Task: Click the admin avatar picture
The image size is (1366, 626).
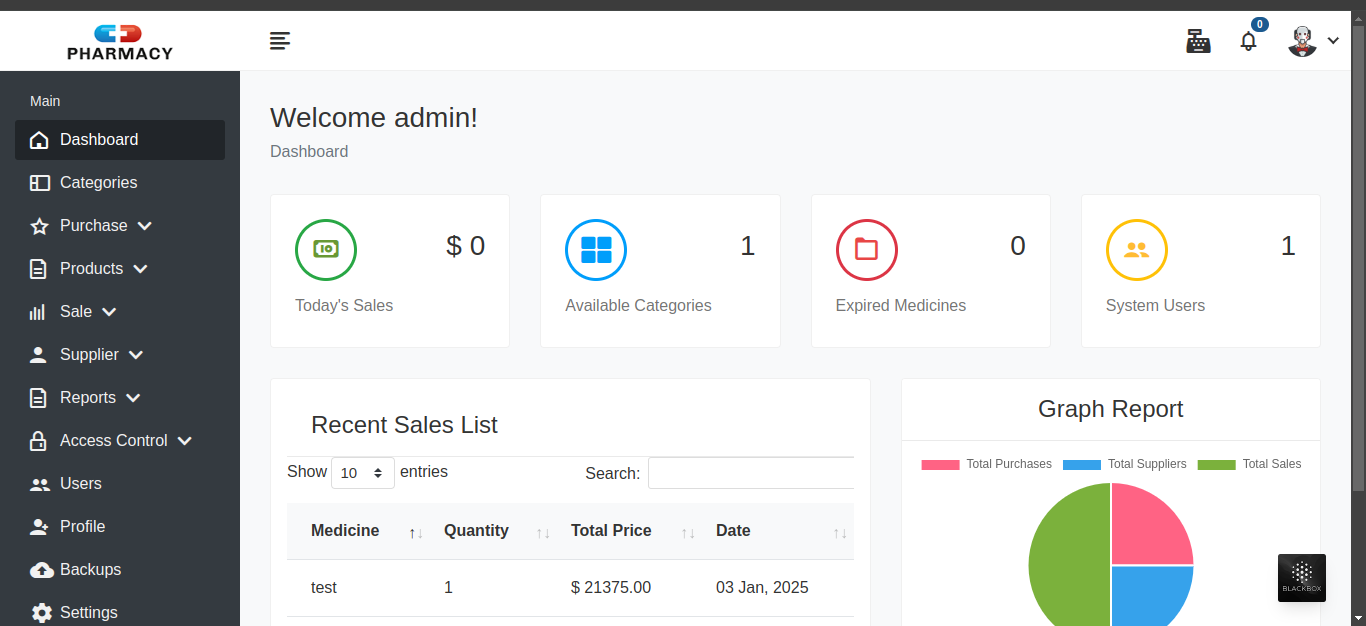Action: click(x=1302, y=41)
